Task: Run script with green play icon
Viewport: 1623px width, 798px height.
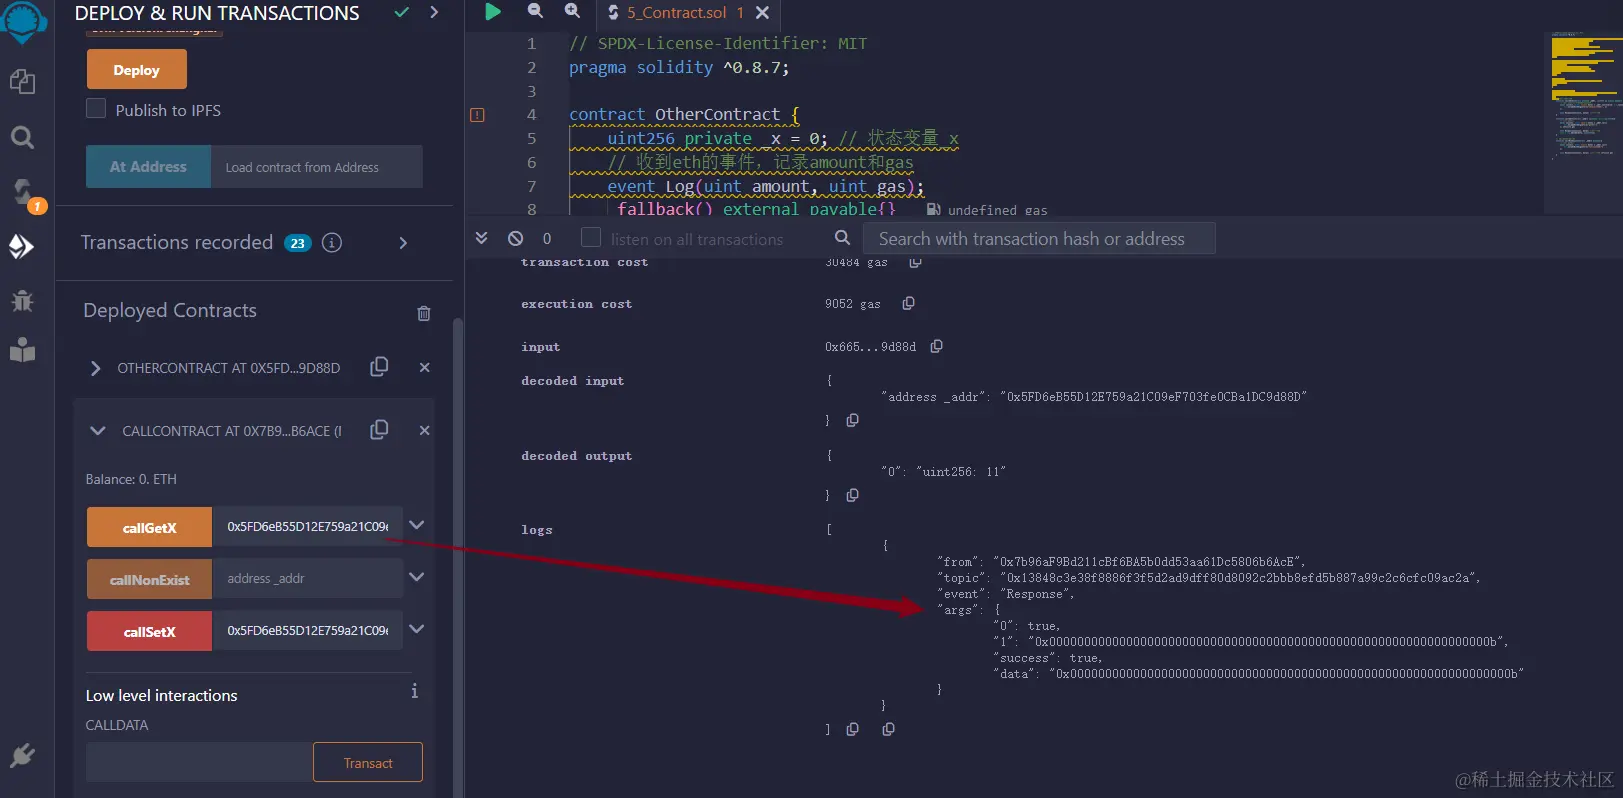Action: coord(493,11)
